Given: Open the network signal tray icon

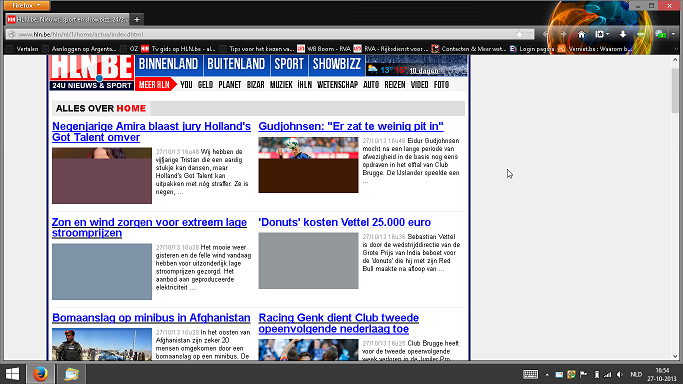Looking at the screenshot, I should coord(608,374).
